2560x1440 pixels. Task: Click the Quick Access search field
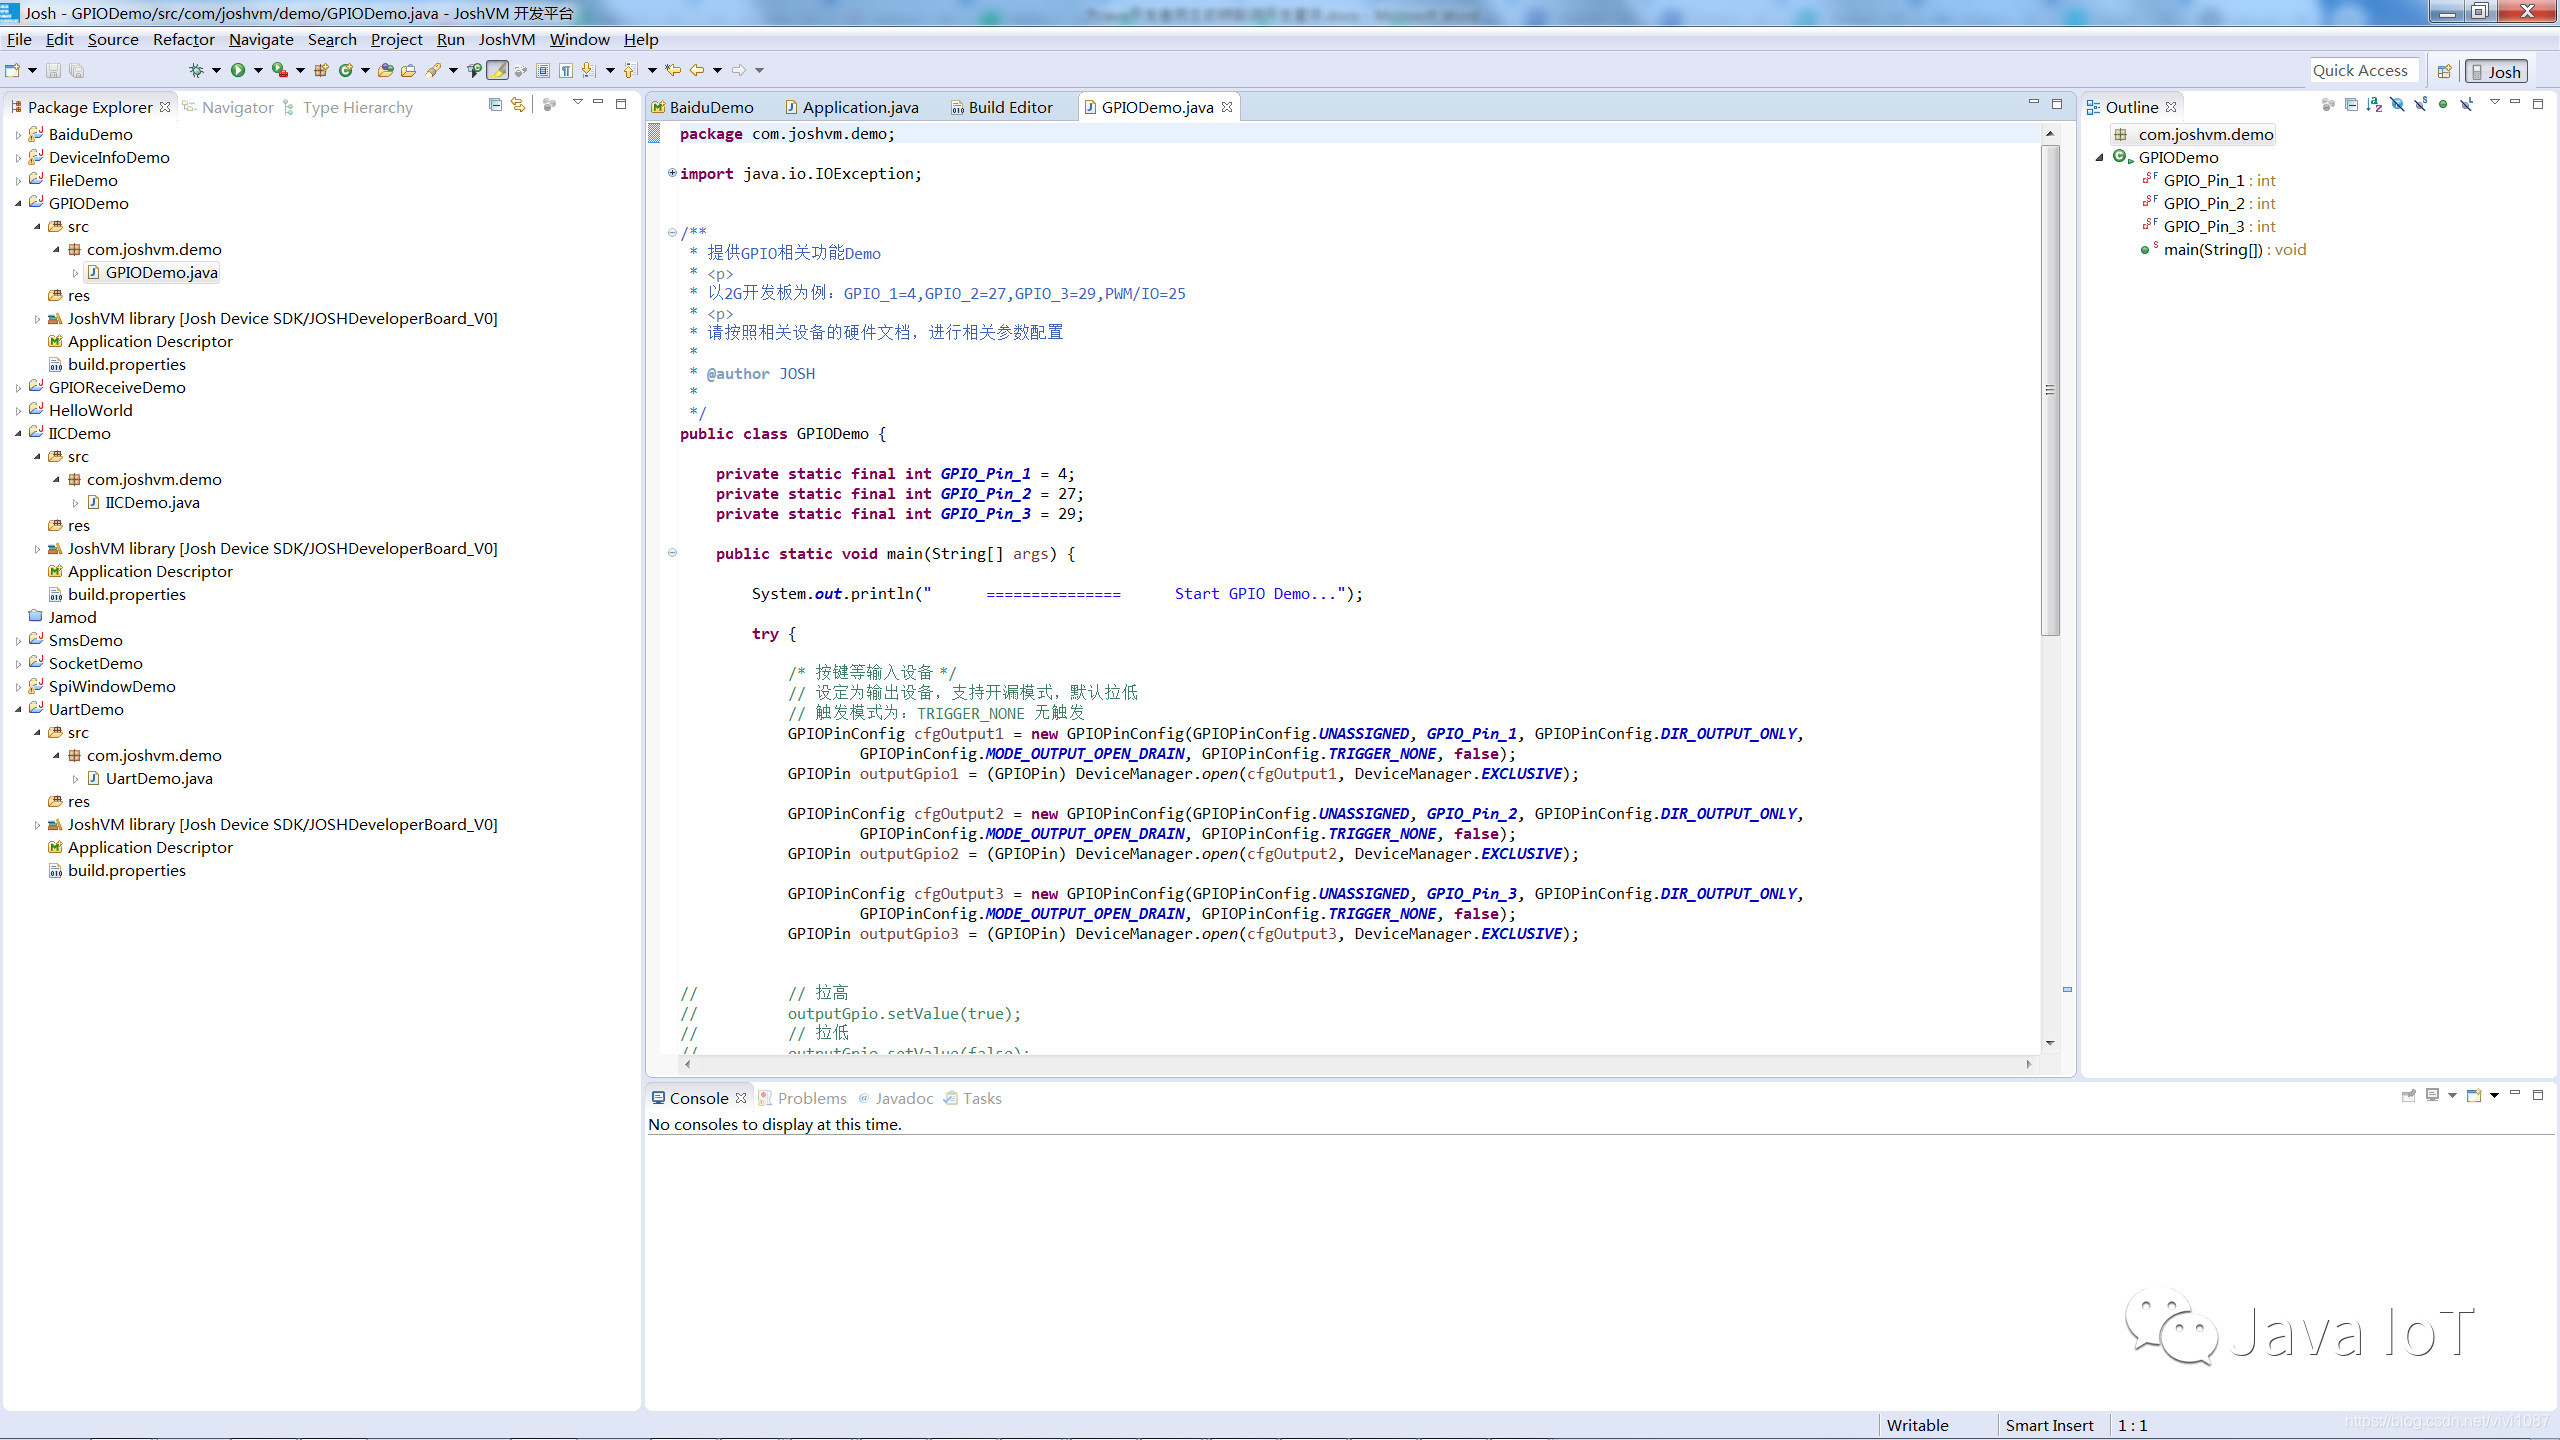pyautogui.click(x=2363, y=70)
